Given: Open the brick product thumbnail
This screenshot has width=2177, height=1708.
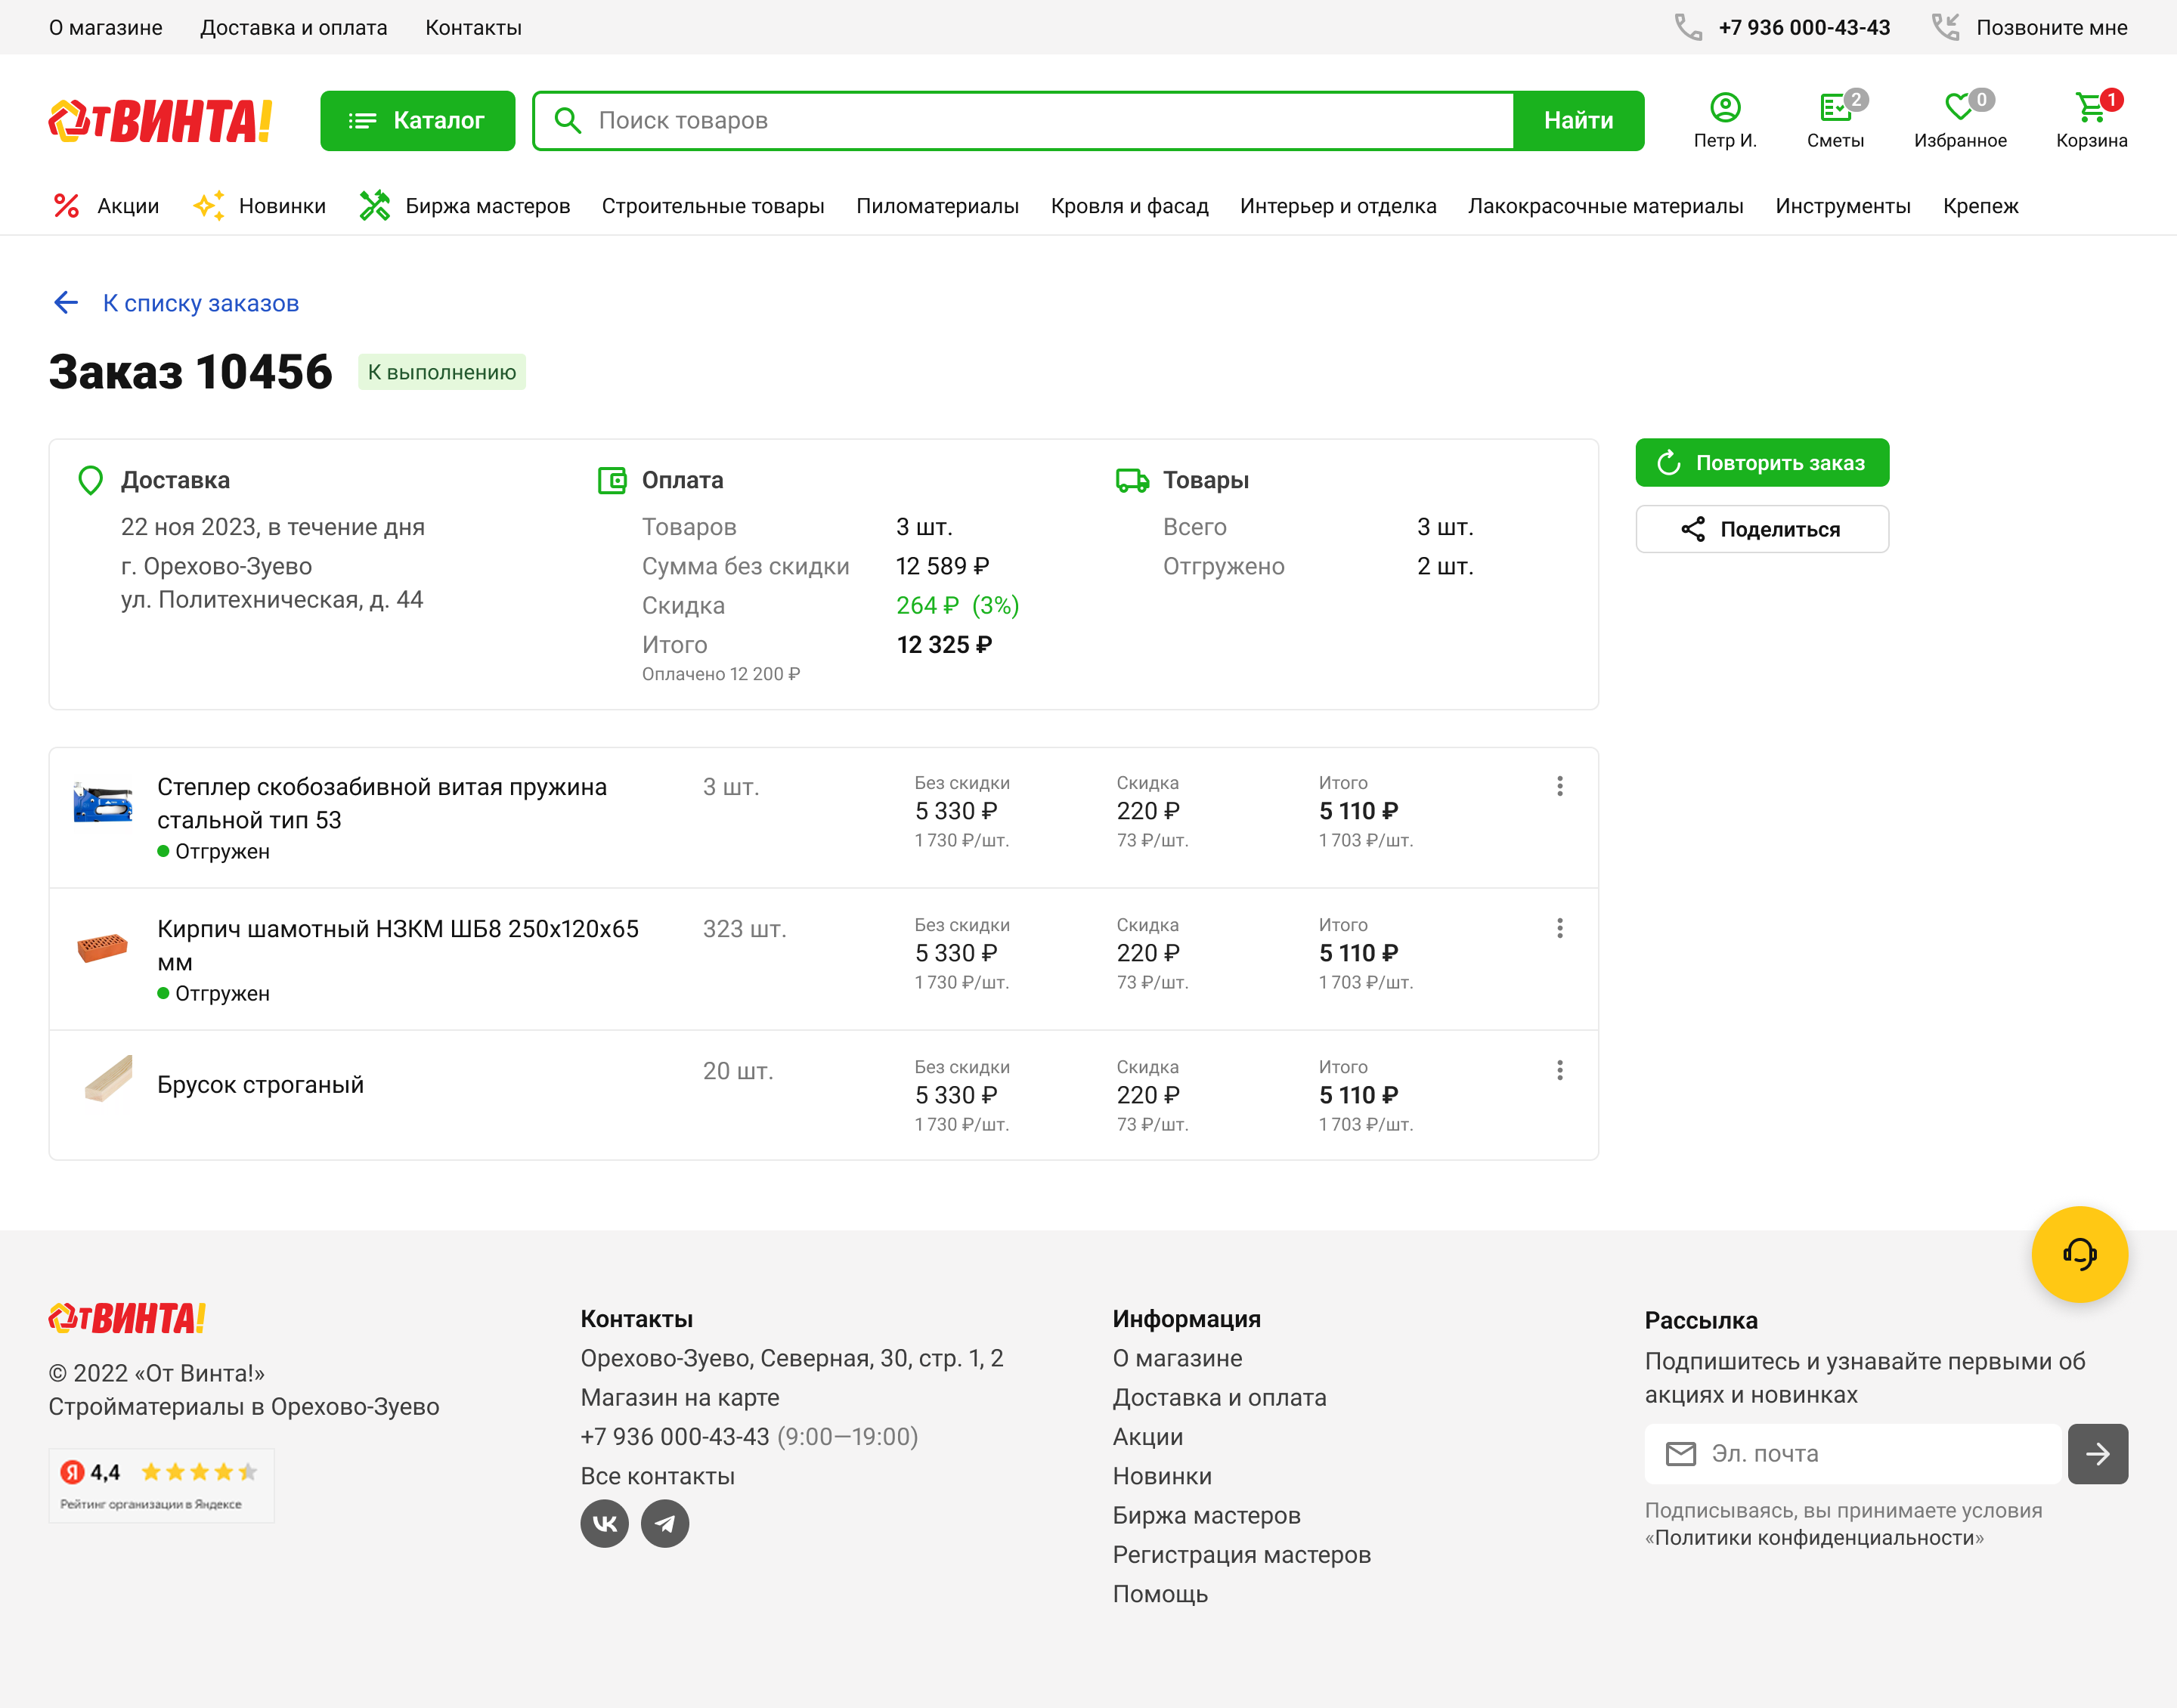Looking at the screenshot, I should pos(103,946).
